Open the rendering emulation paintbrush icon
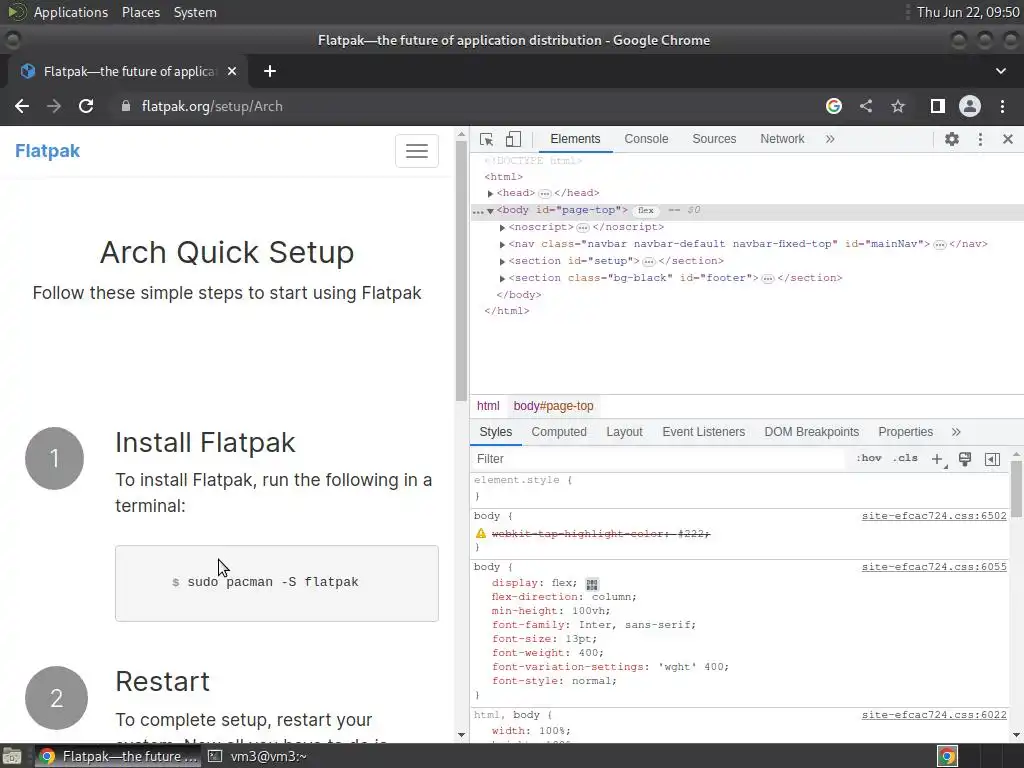1024x768 pixels. click(x=965, y=458)
